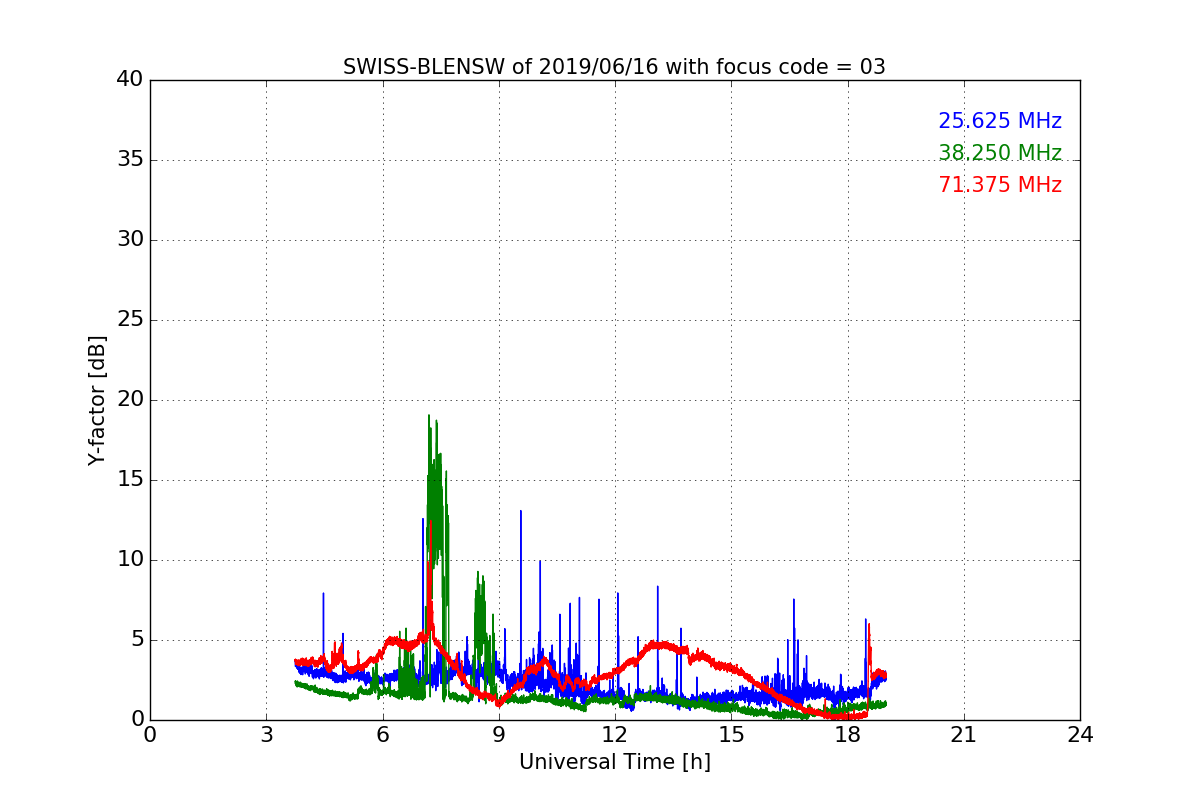The image size is (1200, 800).
Task: Click the x-axis tick label 15
Action: [x=731, y=735]
